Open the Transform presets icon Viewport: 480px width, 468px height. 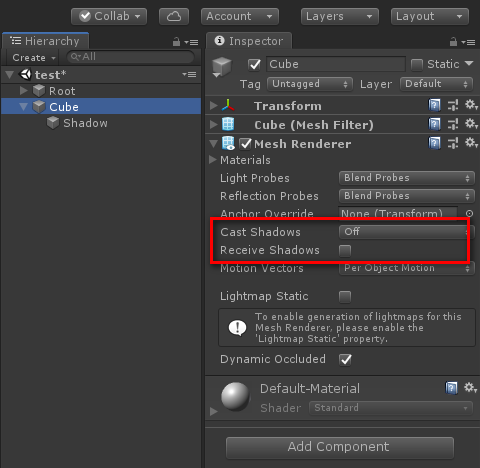point(453,105)
